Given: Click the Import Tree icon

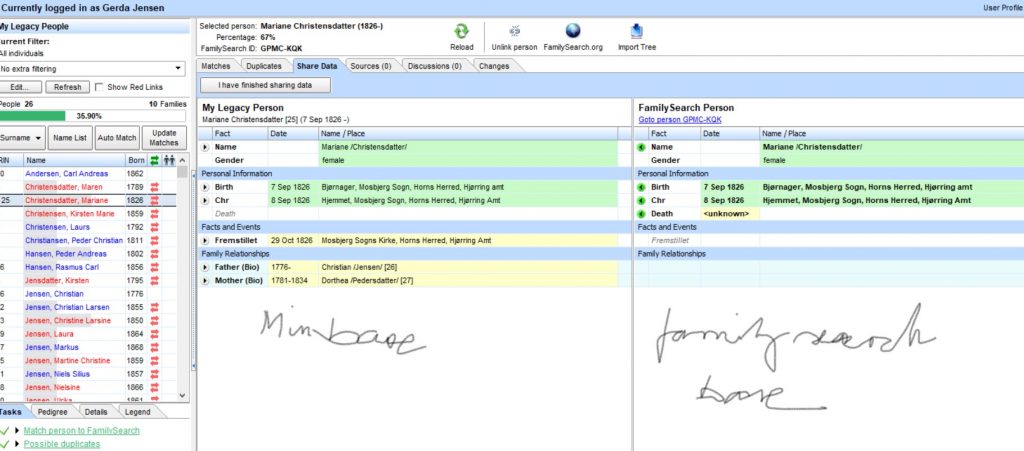Looking at the screenshot, I should pos(637,31).
